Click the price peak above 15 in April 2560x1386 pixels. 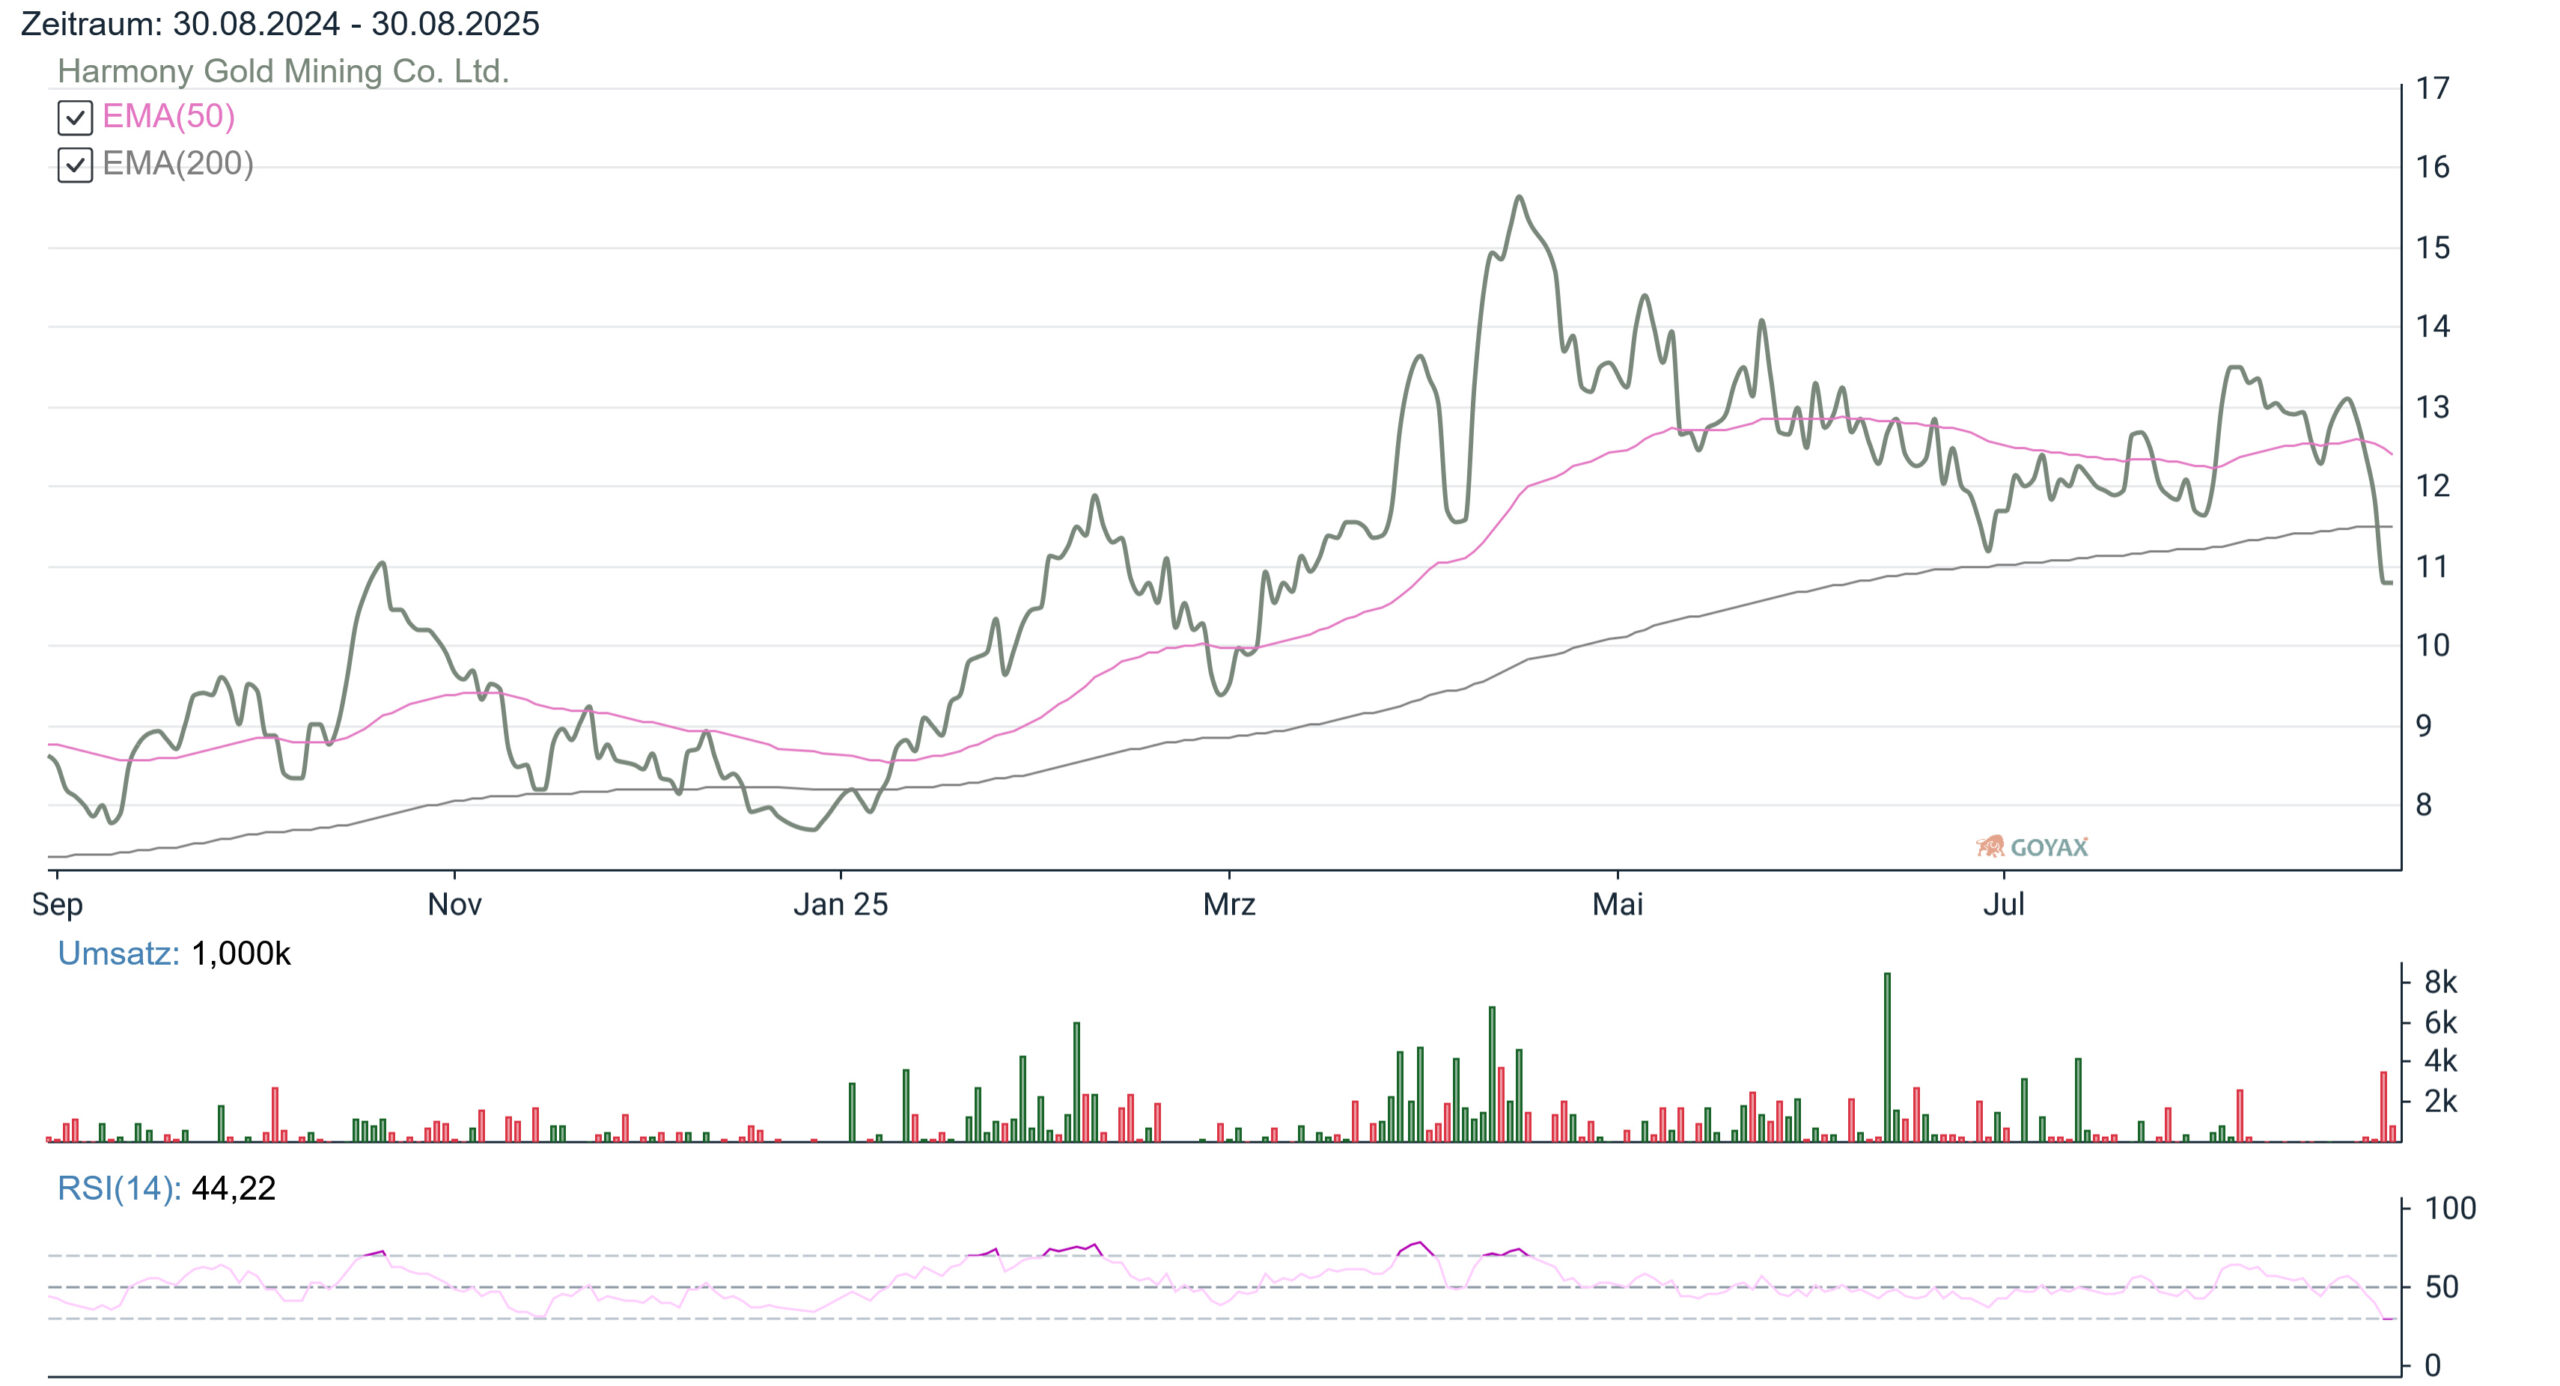1519,197
